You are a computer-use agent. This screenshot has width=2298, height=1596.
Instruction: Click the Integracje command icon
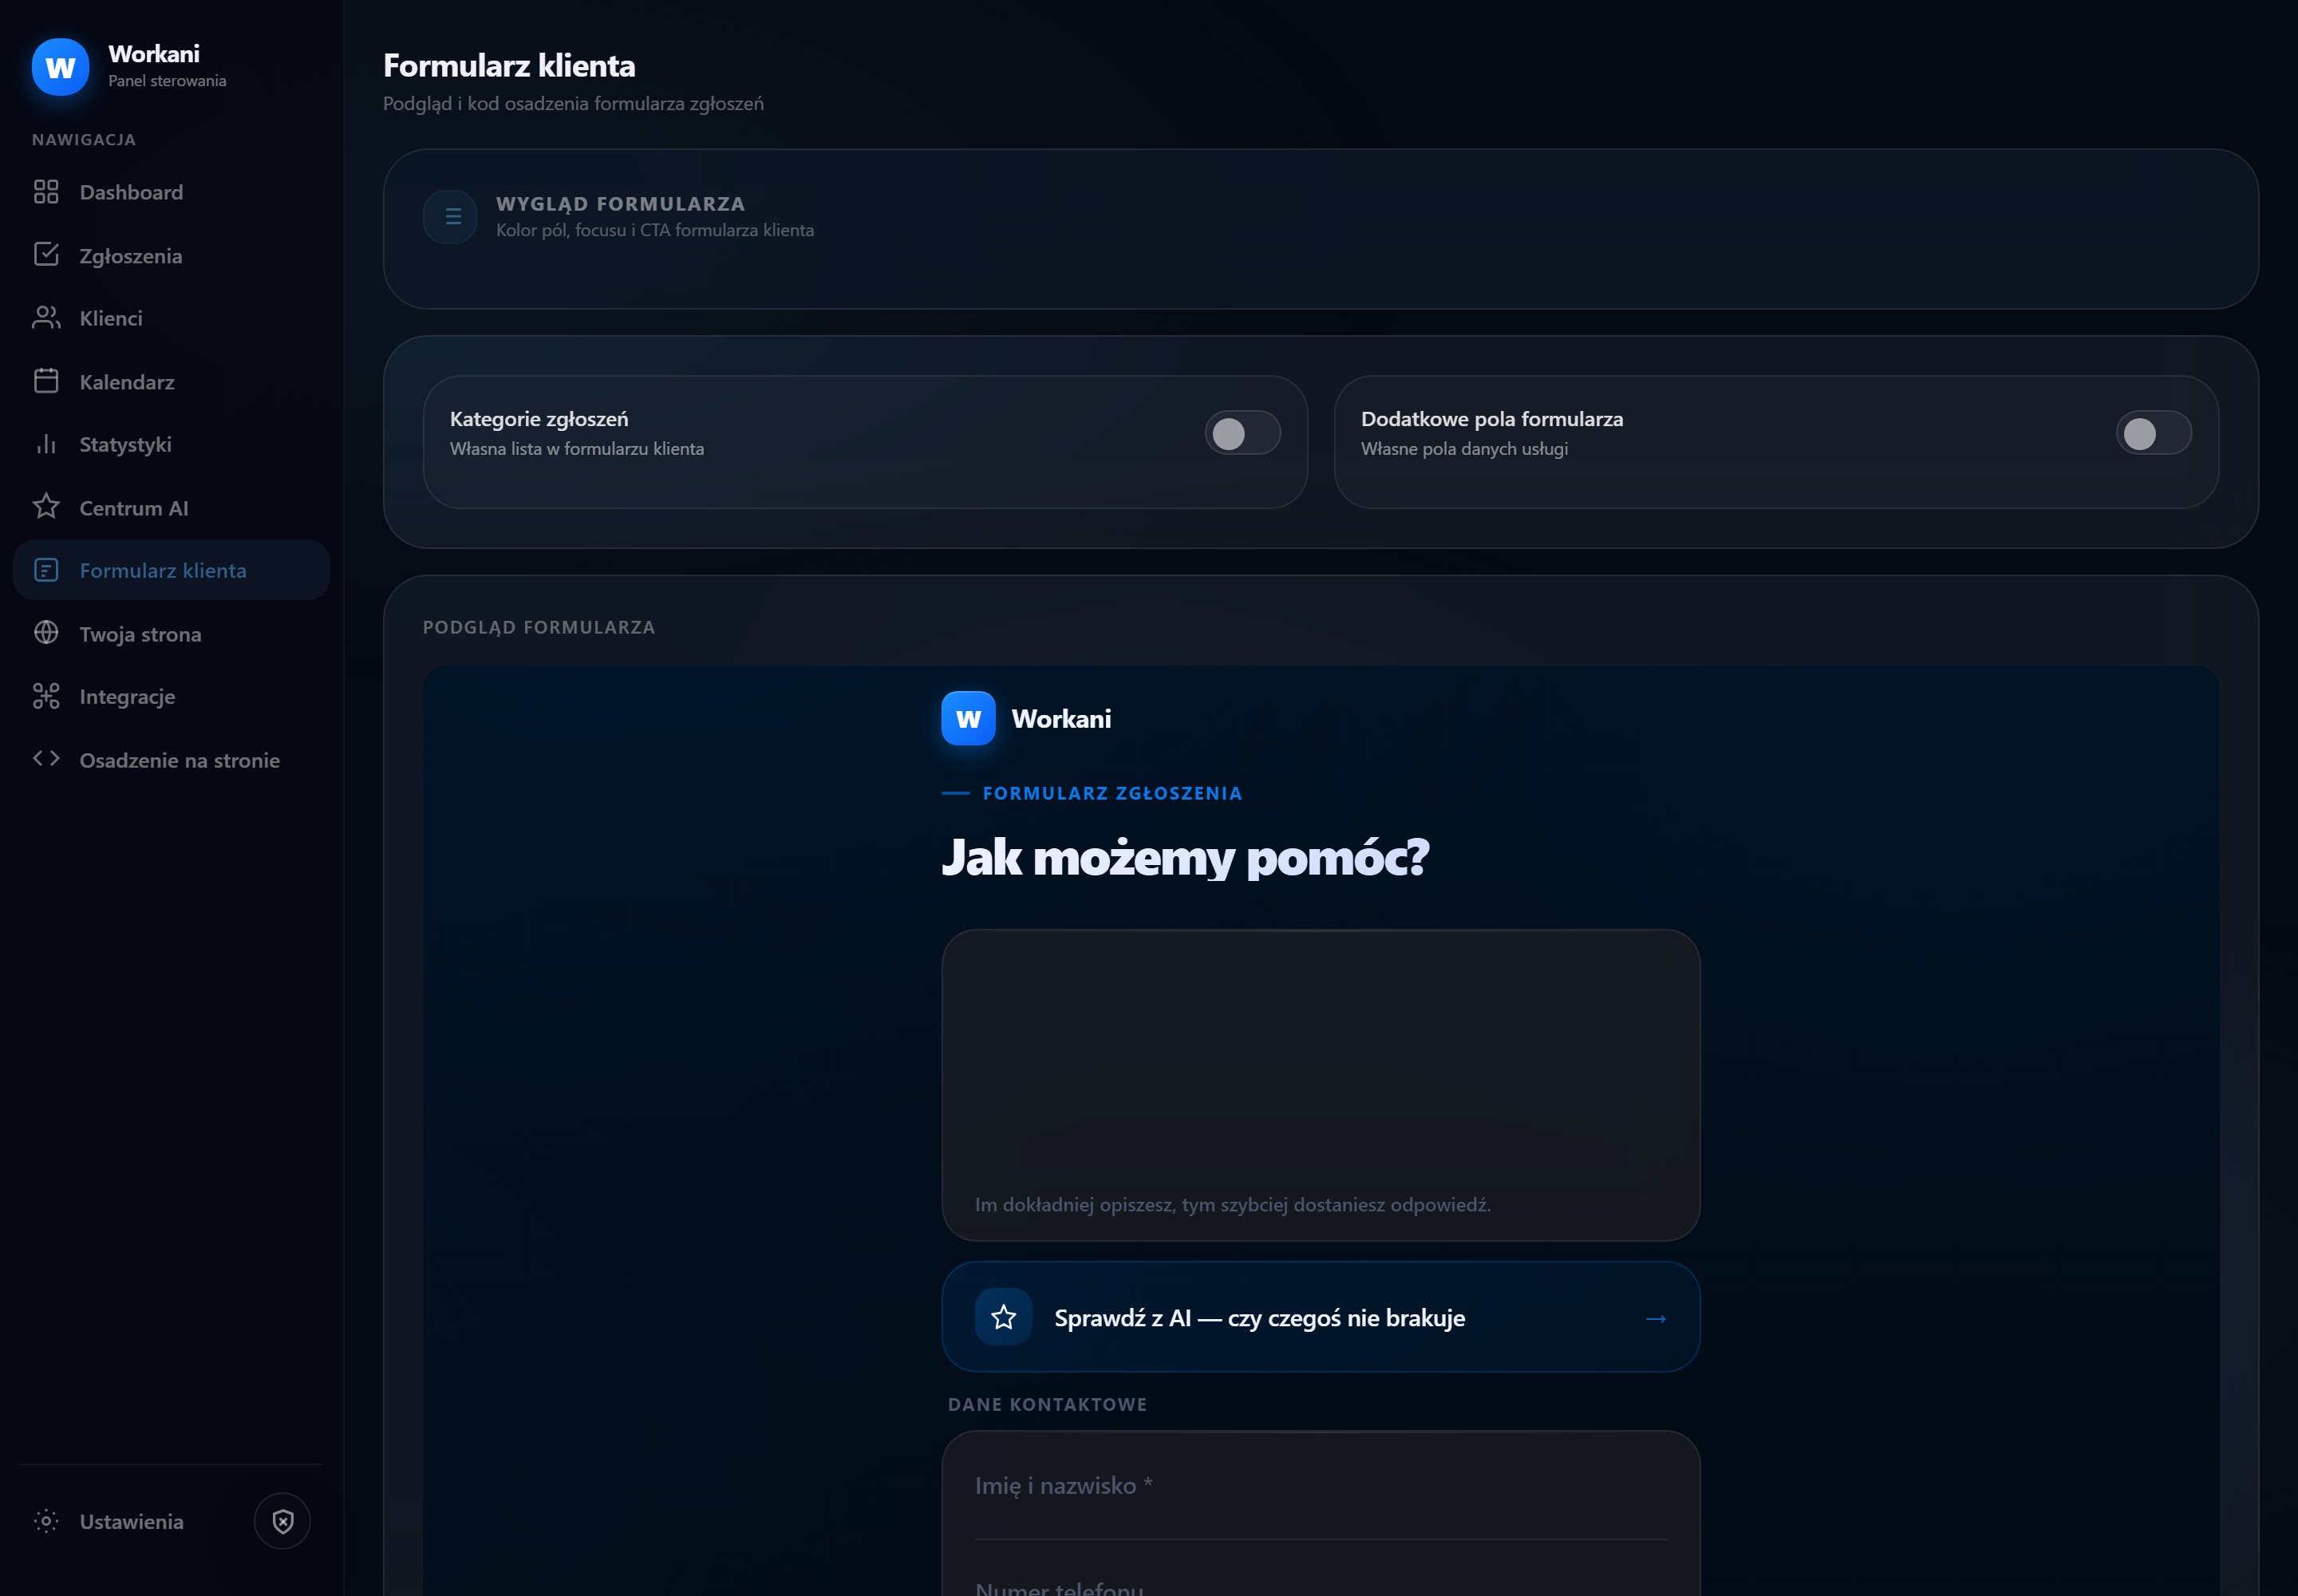pyautogui.click(x=46, y=696)
